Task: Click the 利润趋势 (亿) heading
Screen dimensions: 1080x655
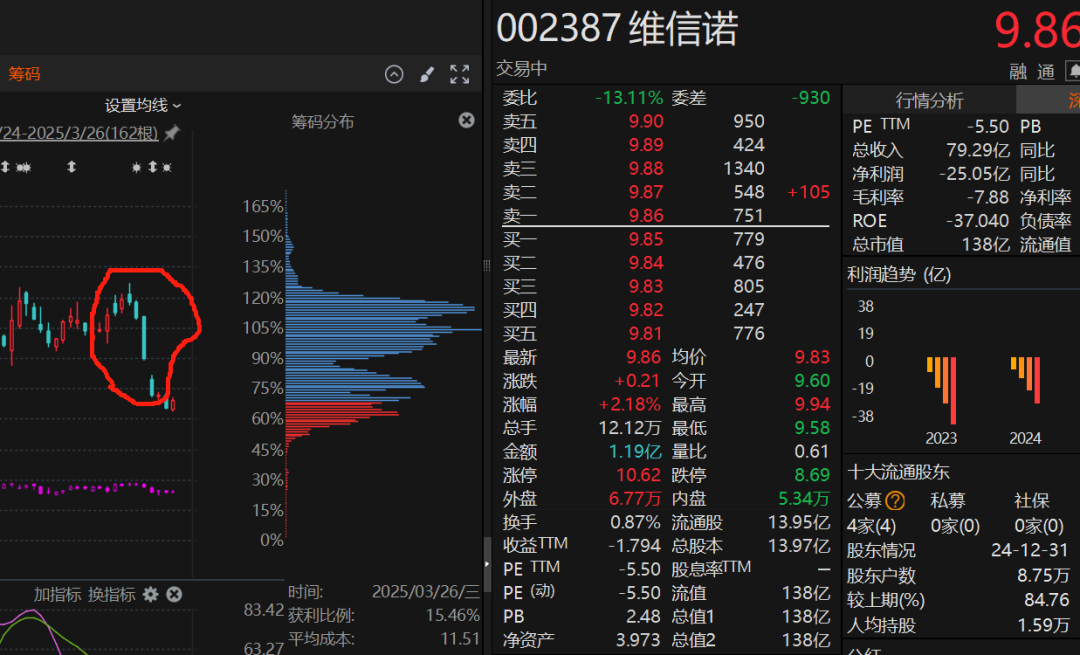Action: pos(899,275)
